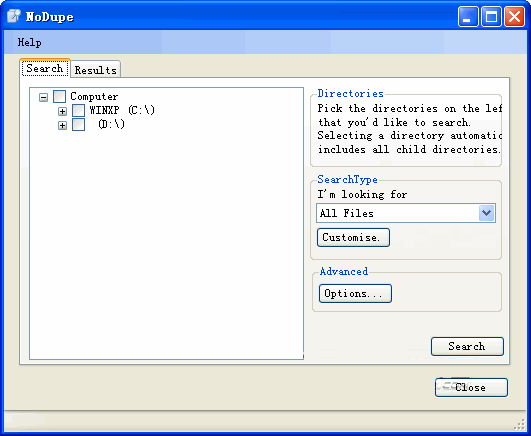Expand the WINXP (C:\) drive node

[x=62, y=111]
